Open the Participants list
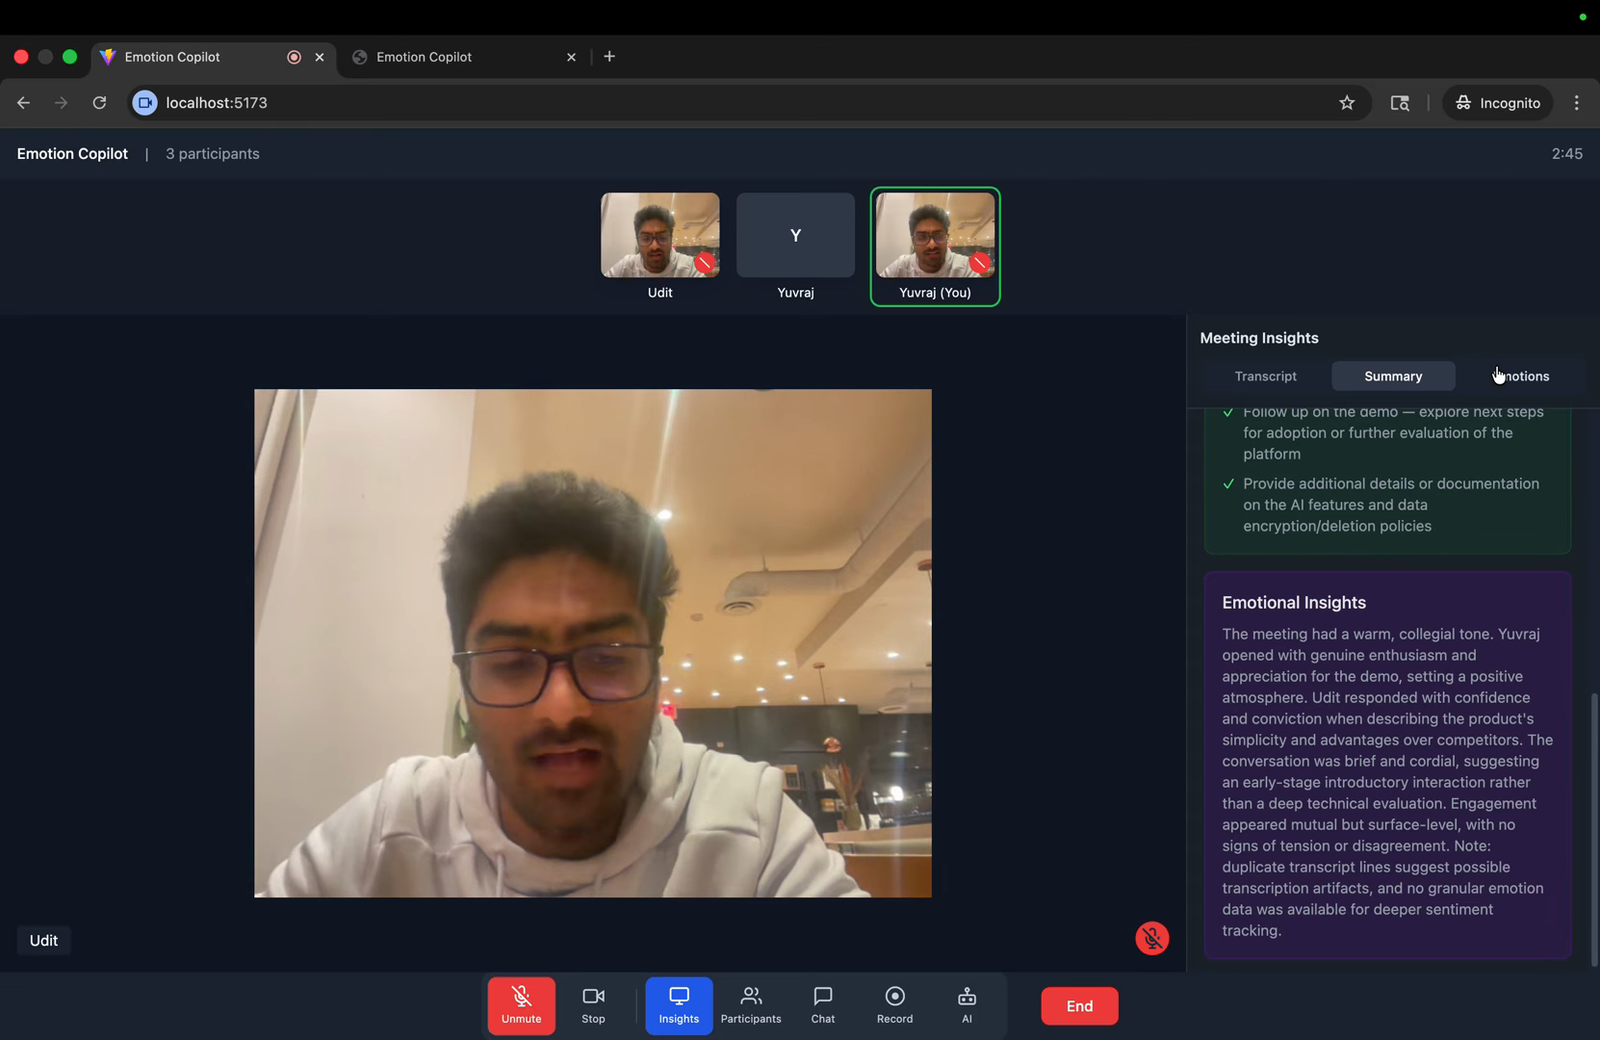 point(751,1005)
